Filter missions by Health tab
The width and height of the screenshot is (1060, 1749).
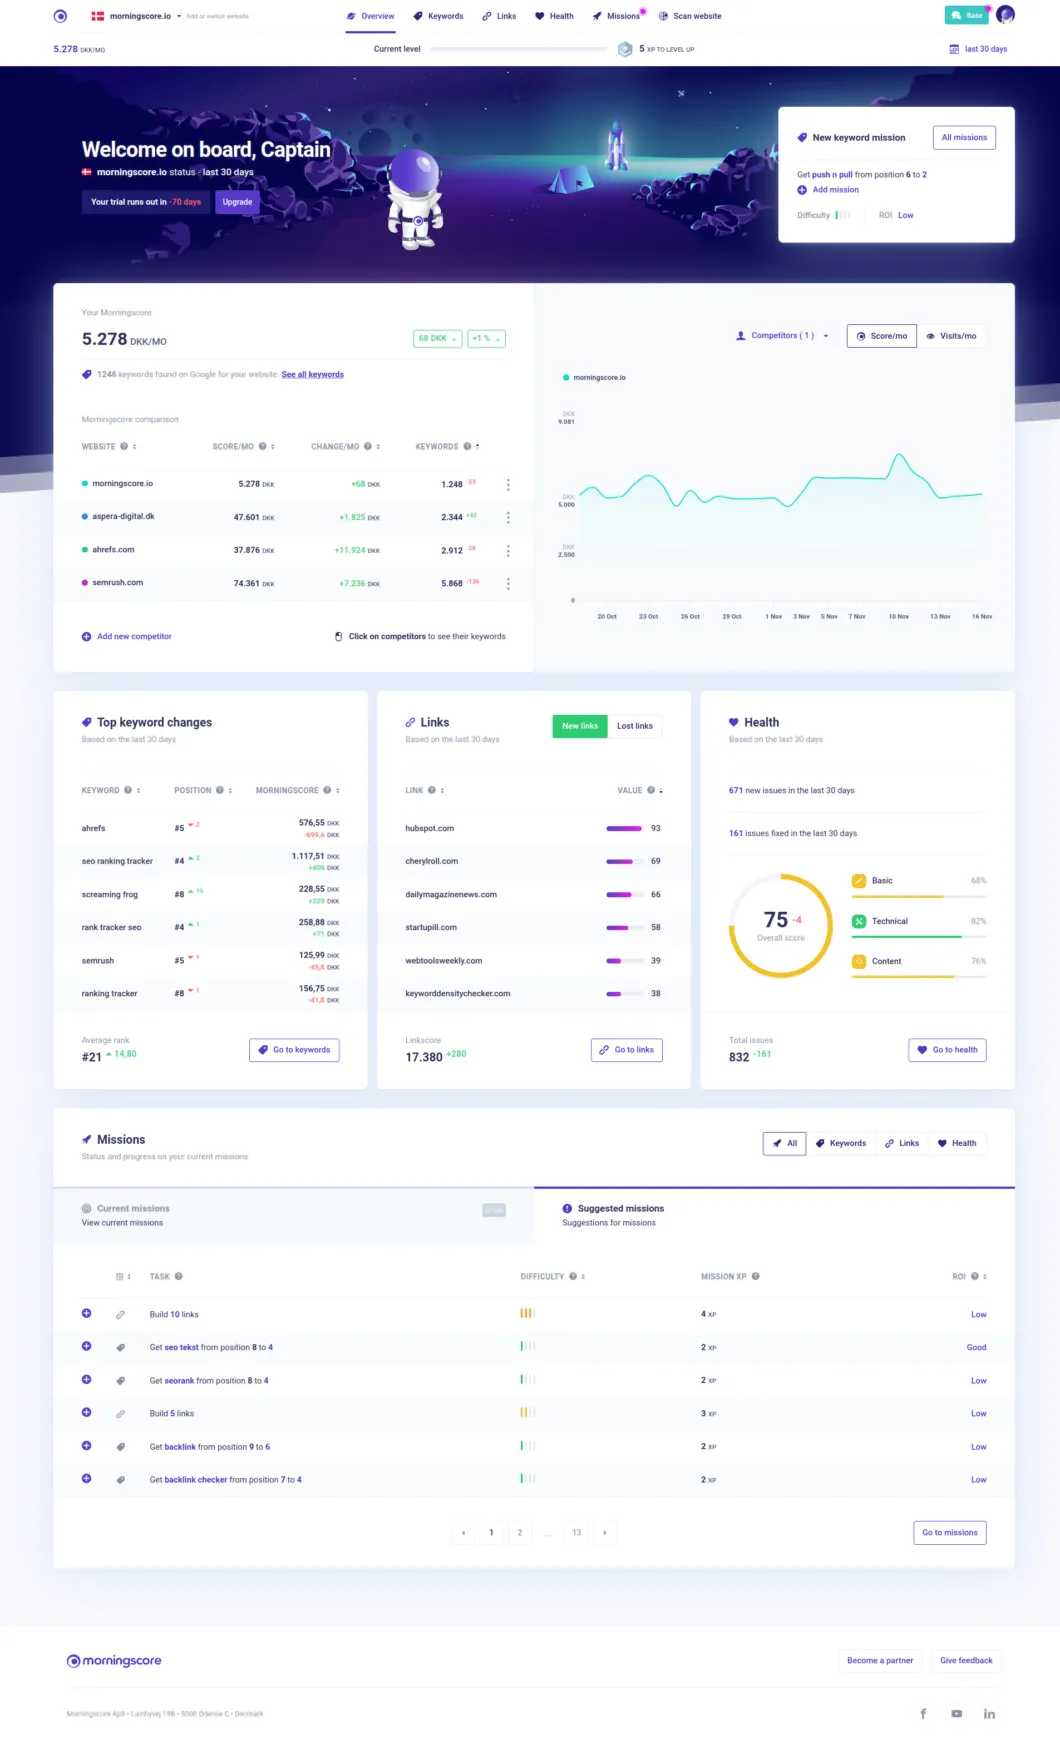[956, 1143]
